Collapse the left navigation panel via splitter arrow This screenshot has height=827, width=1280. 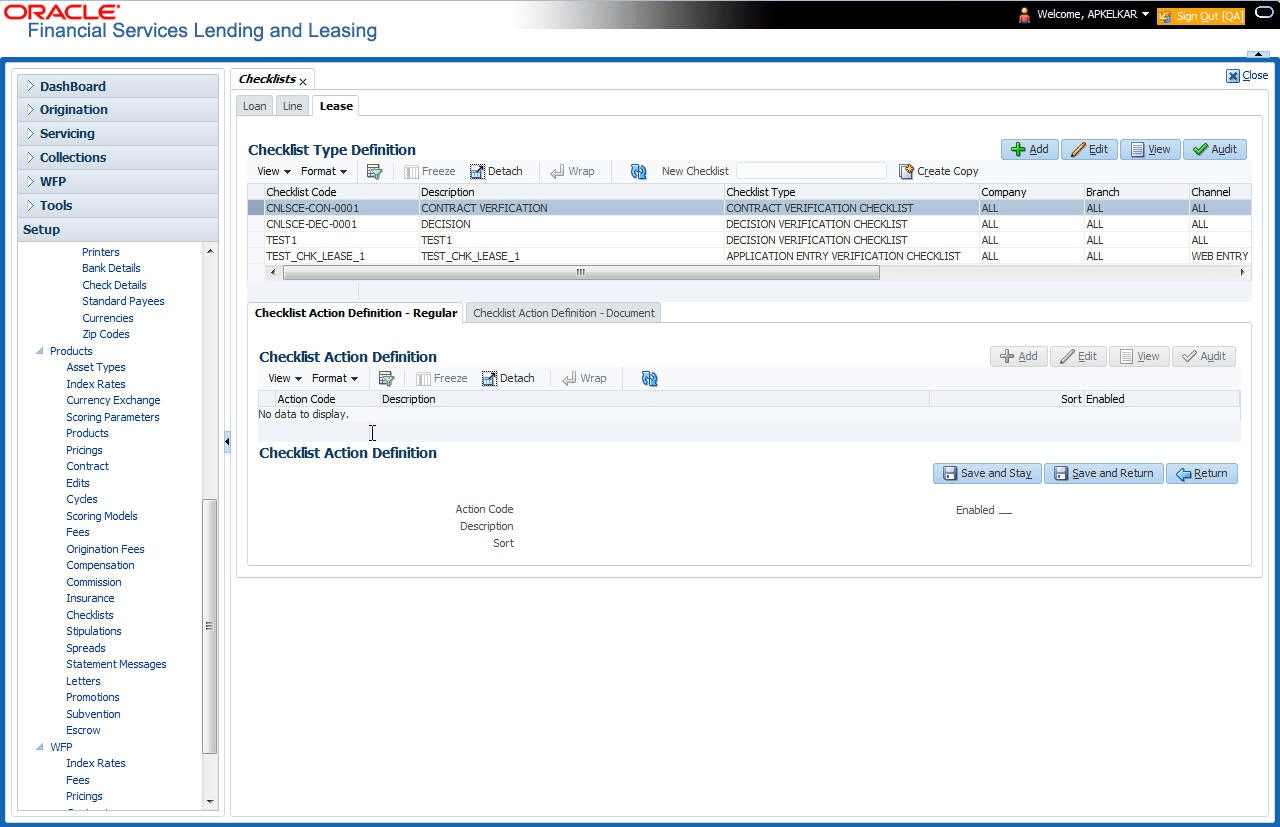(x=227, y=441)
